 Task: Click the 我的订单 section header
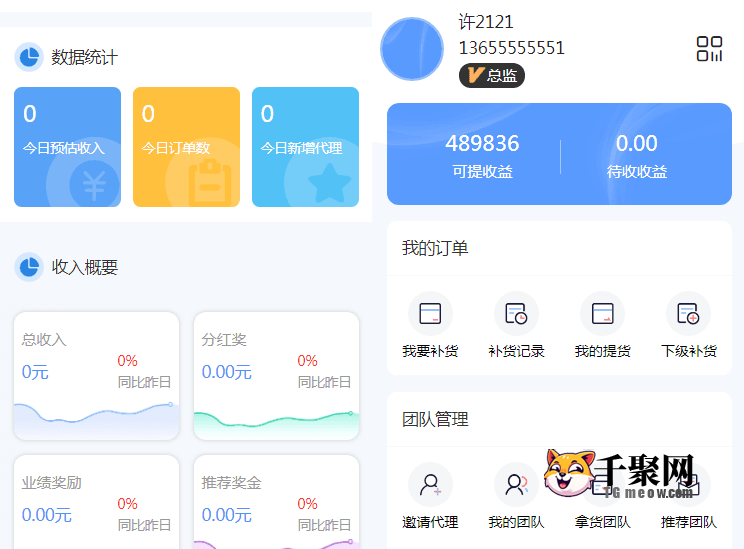[x=435, y=248]
